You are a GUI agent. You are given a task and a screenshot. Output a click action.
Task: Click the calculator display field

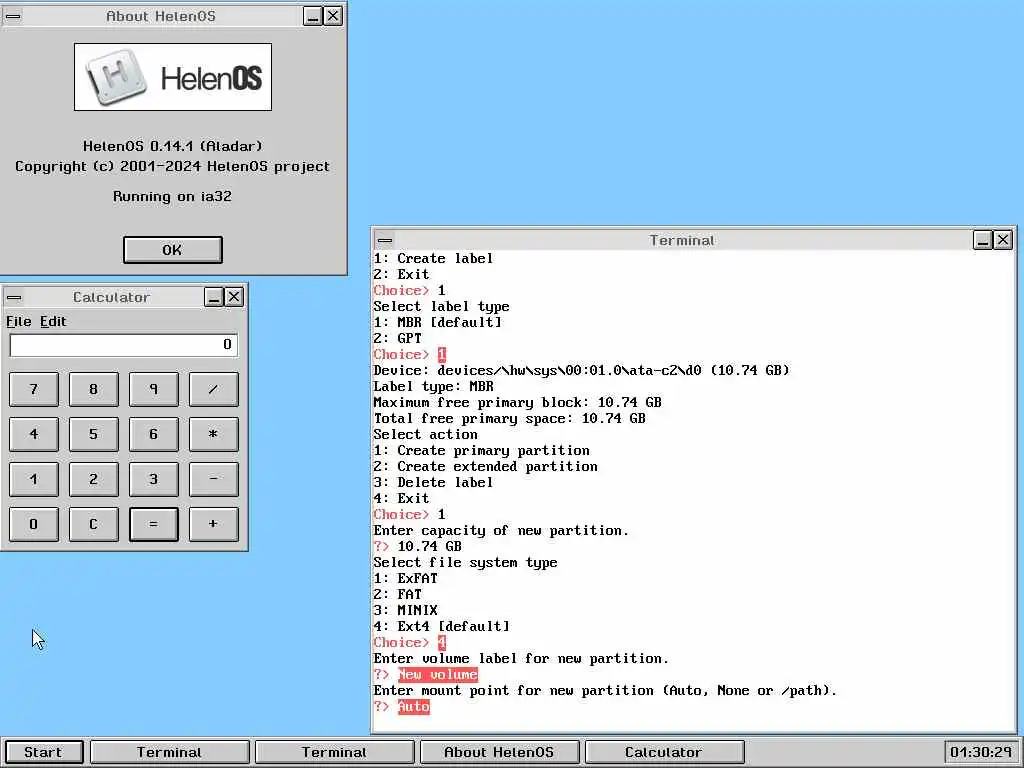click(123, 345)
